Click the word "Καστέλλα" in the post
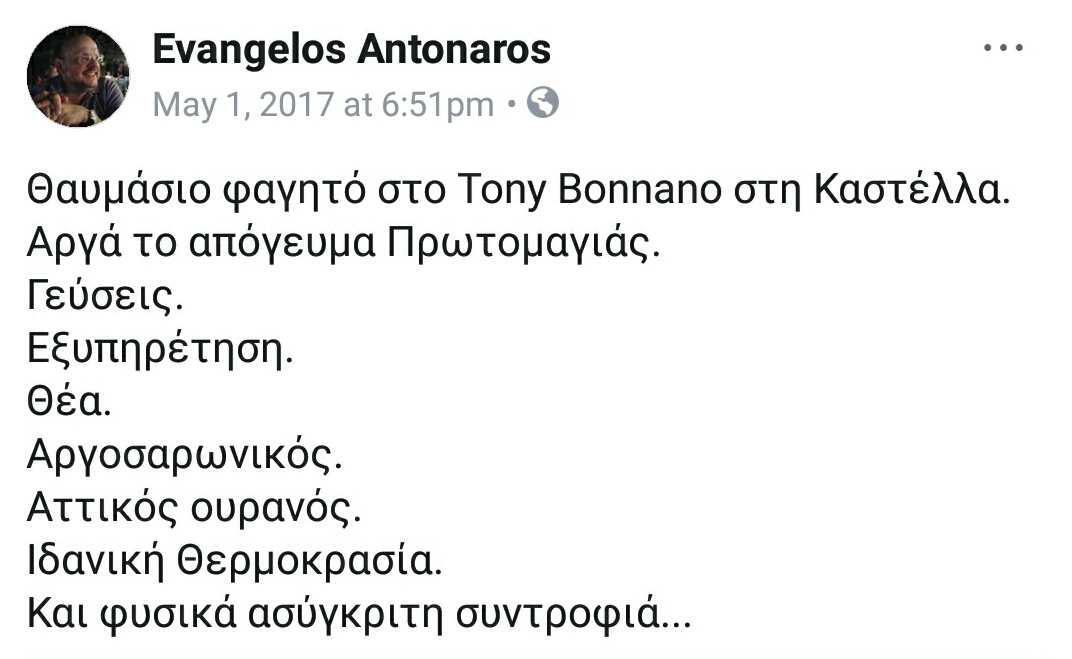The height and width of the screenshot is (659, 1072). 913,192
